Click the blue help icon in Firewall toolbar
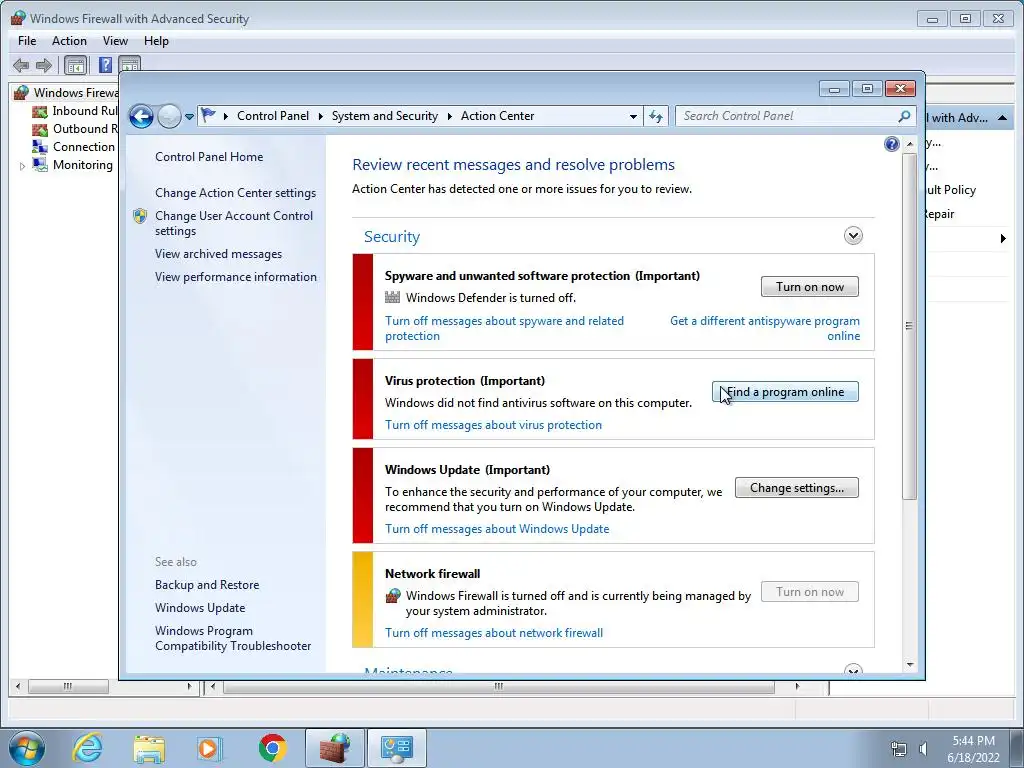The image size is (1024, 768). pos(105,65)
